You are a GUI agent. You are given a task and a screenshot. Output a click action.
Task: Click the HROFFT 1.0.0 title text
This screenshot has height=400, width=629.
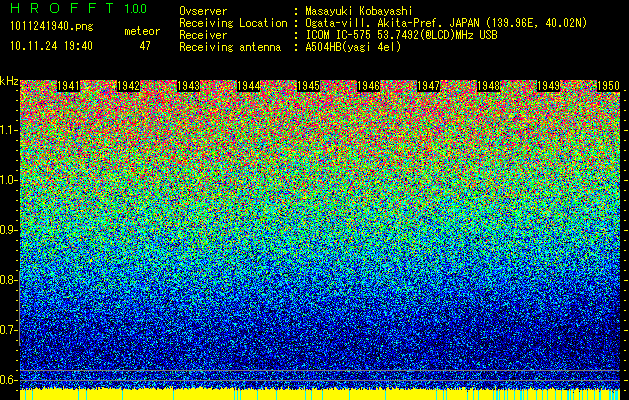click(79, 8)
